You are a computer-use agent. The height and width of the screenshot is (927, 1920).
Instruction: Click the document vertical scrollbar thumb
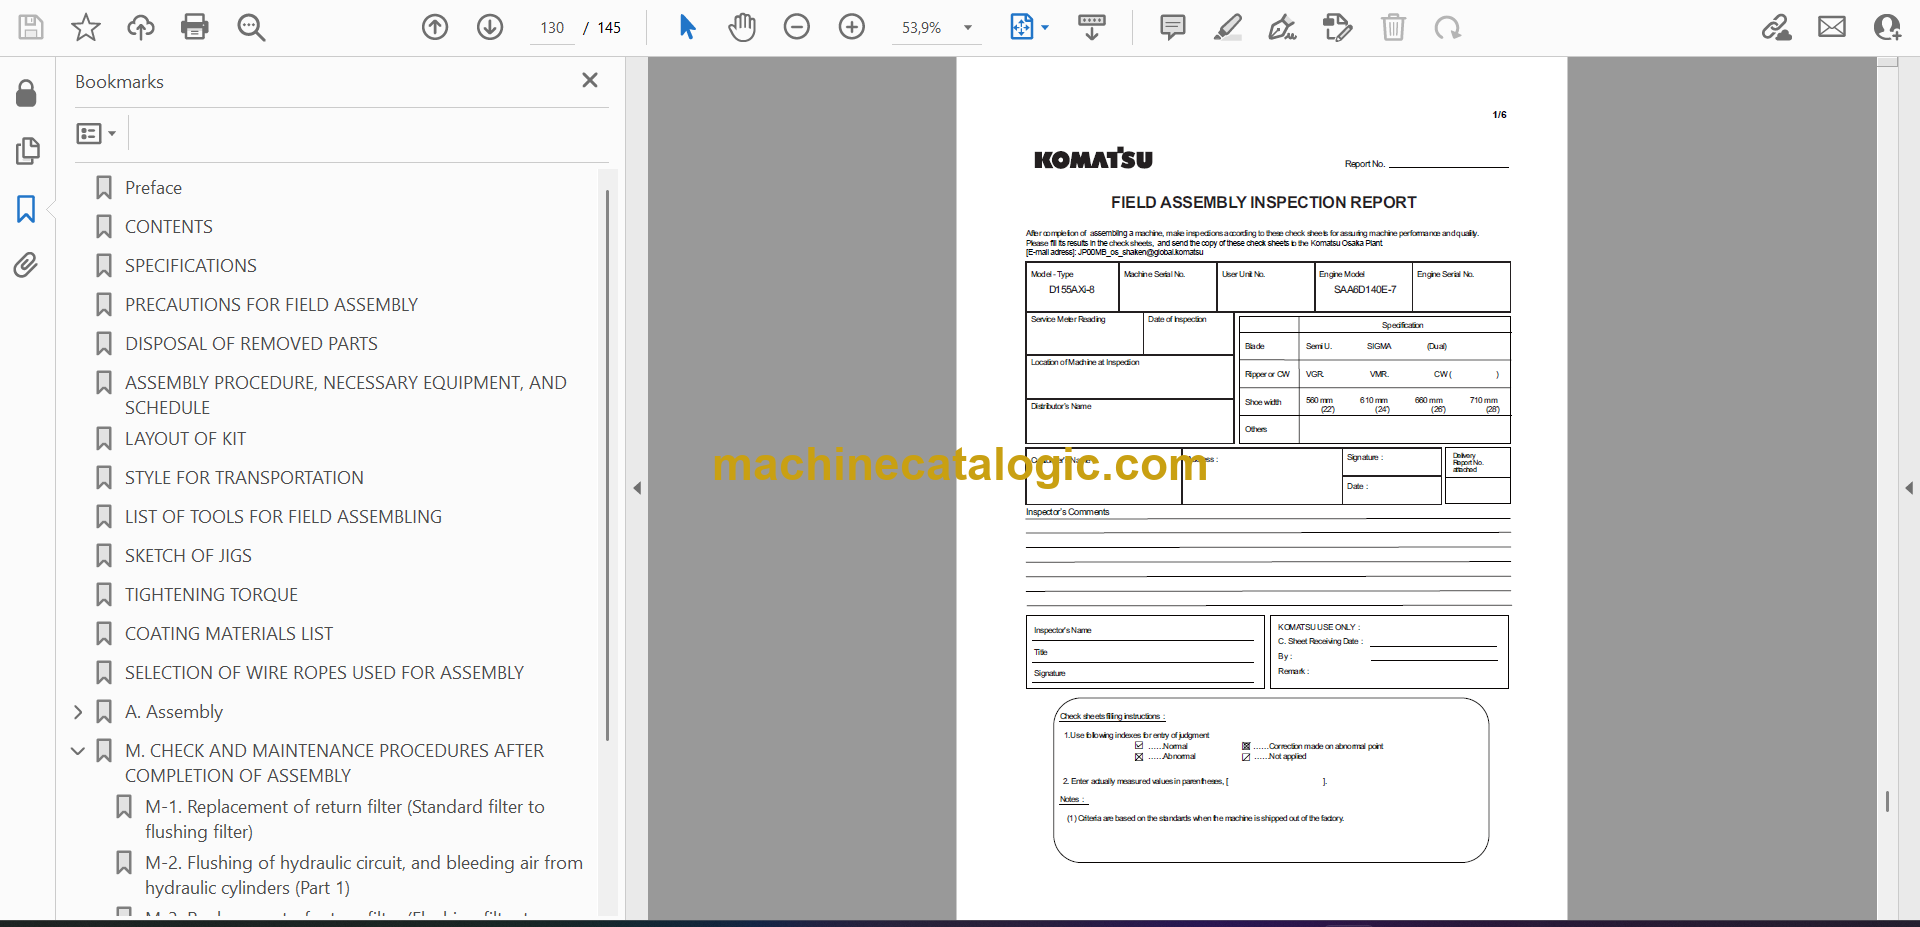[x=1887, y=801]
